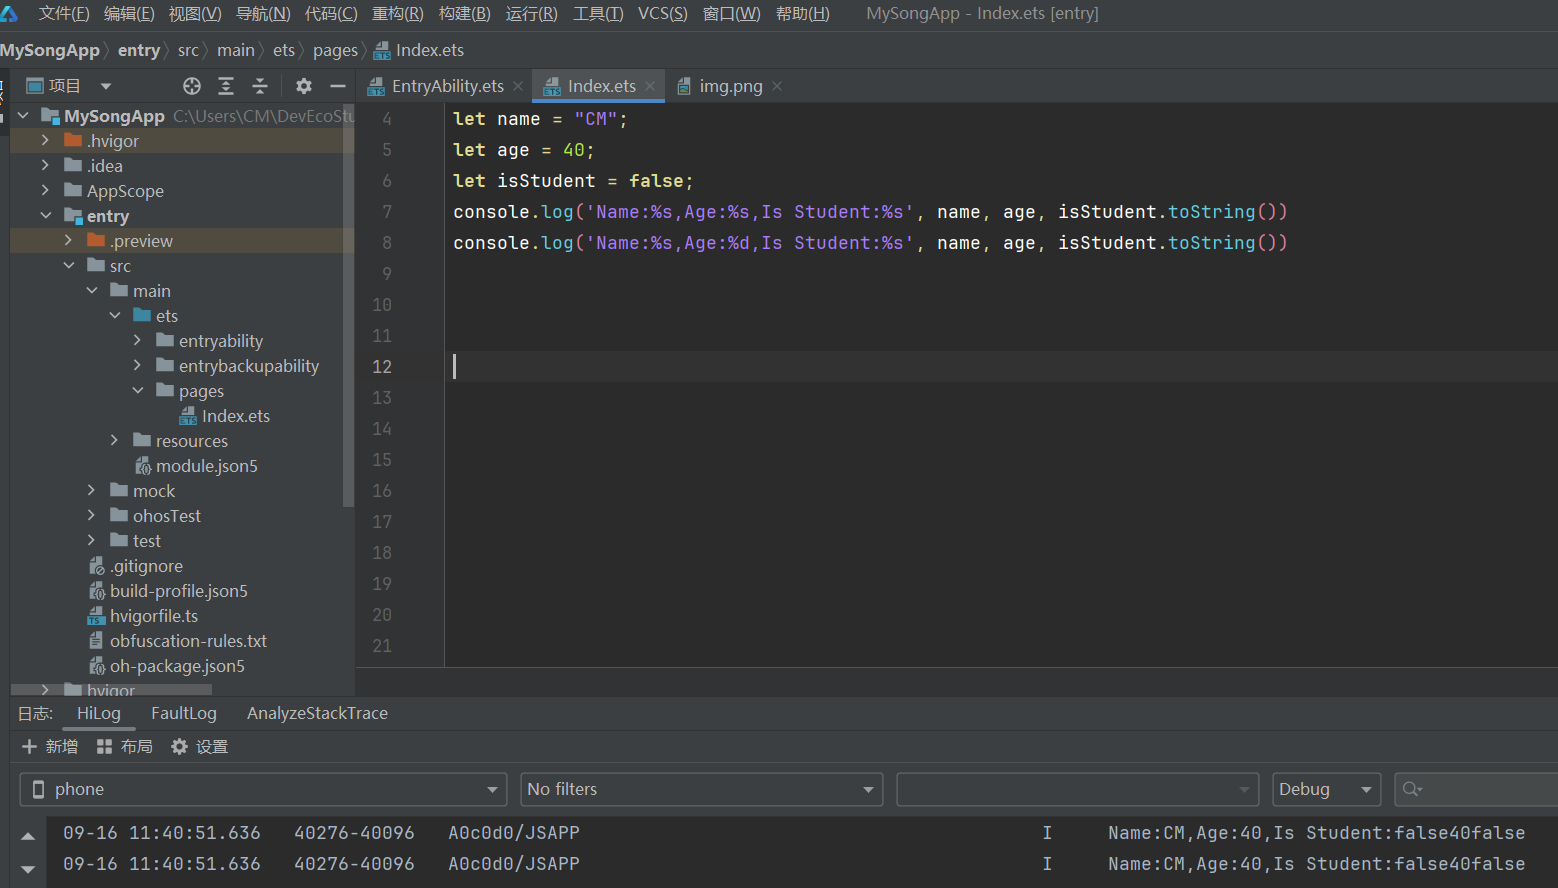Open the VCS(S) menu
This screenshot has height=888, width=1558.
coord(663,14)
